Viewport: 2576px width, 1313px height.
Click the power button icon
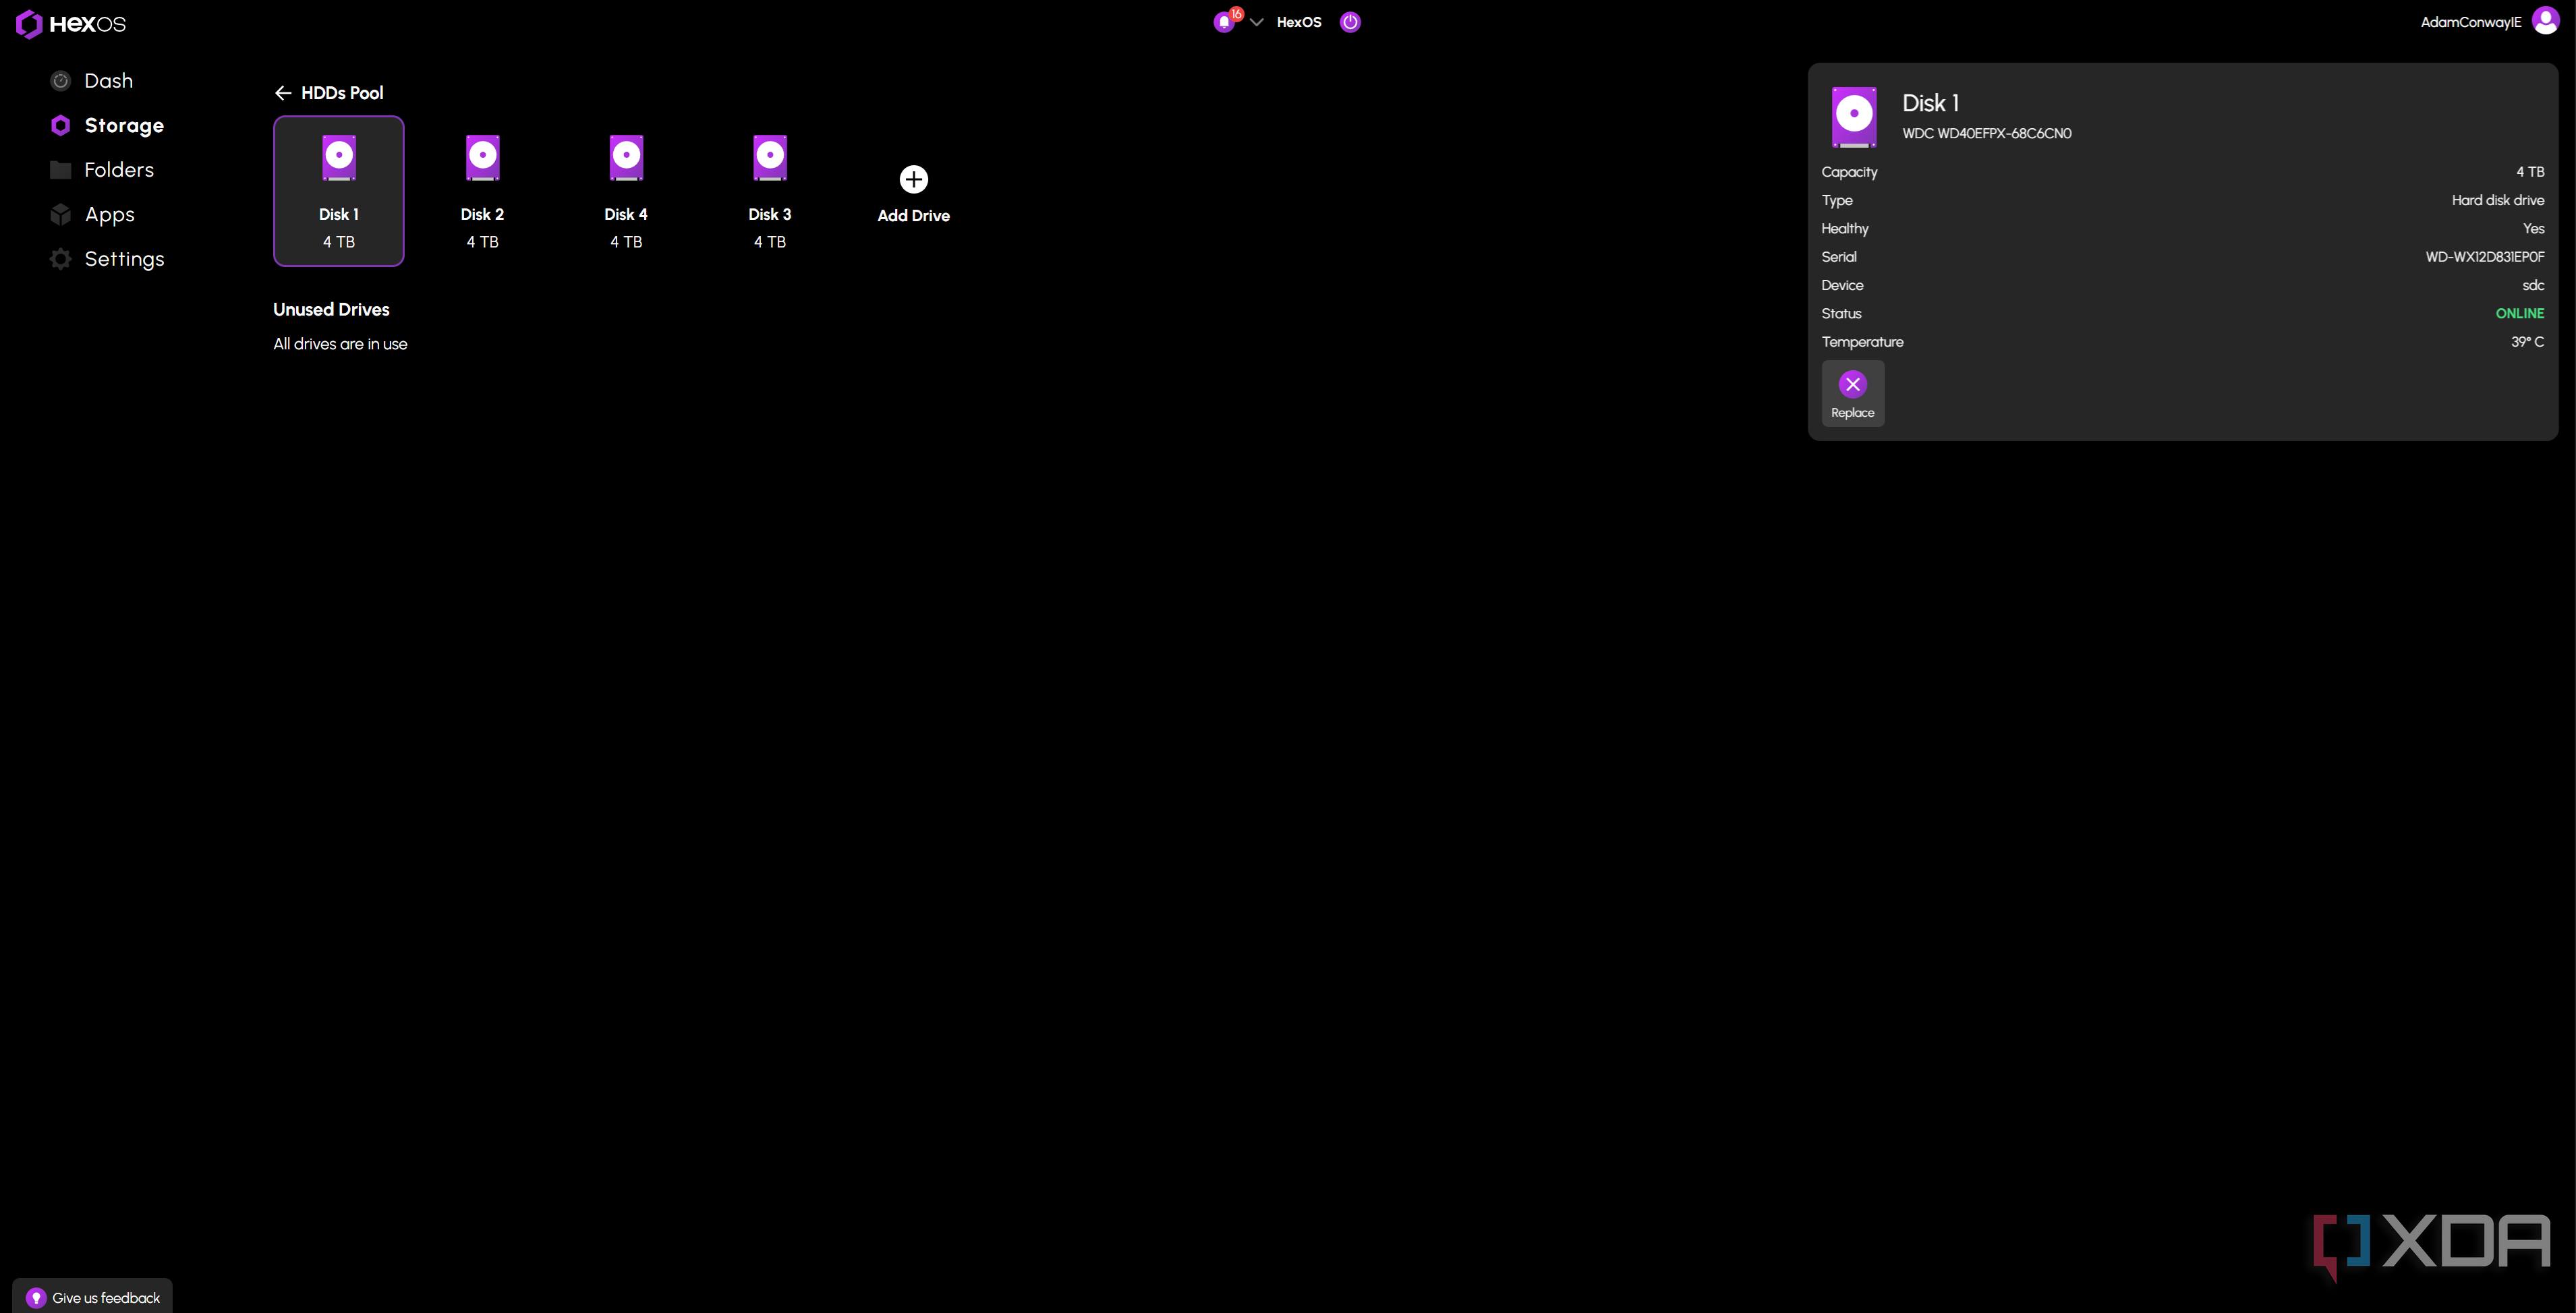[x=1350, y=22]
